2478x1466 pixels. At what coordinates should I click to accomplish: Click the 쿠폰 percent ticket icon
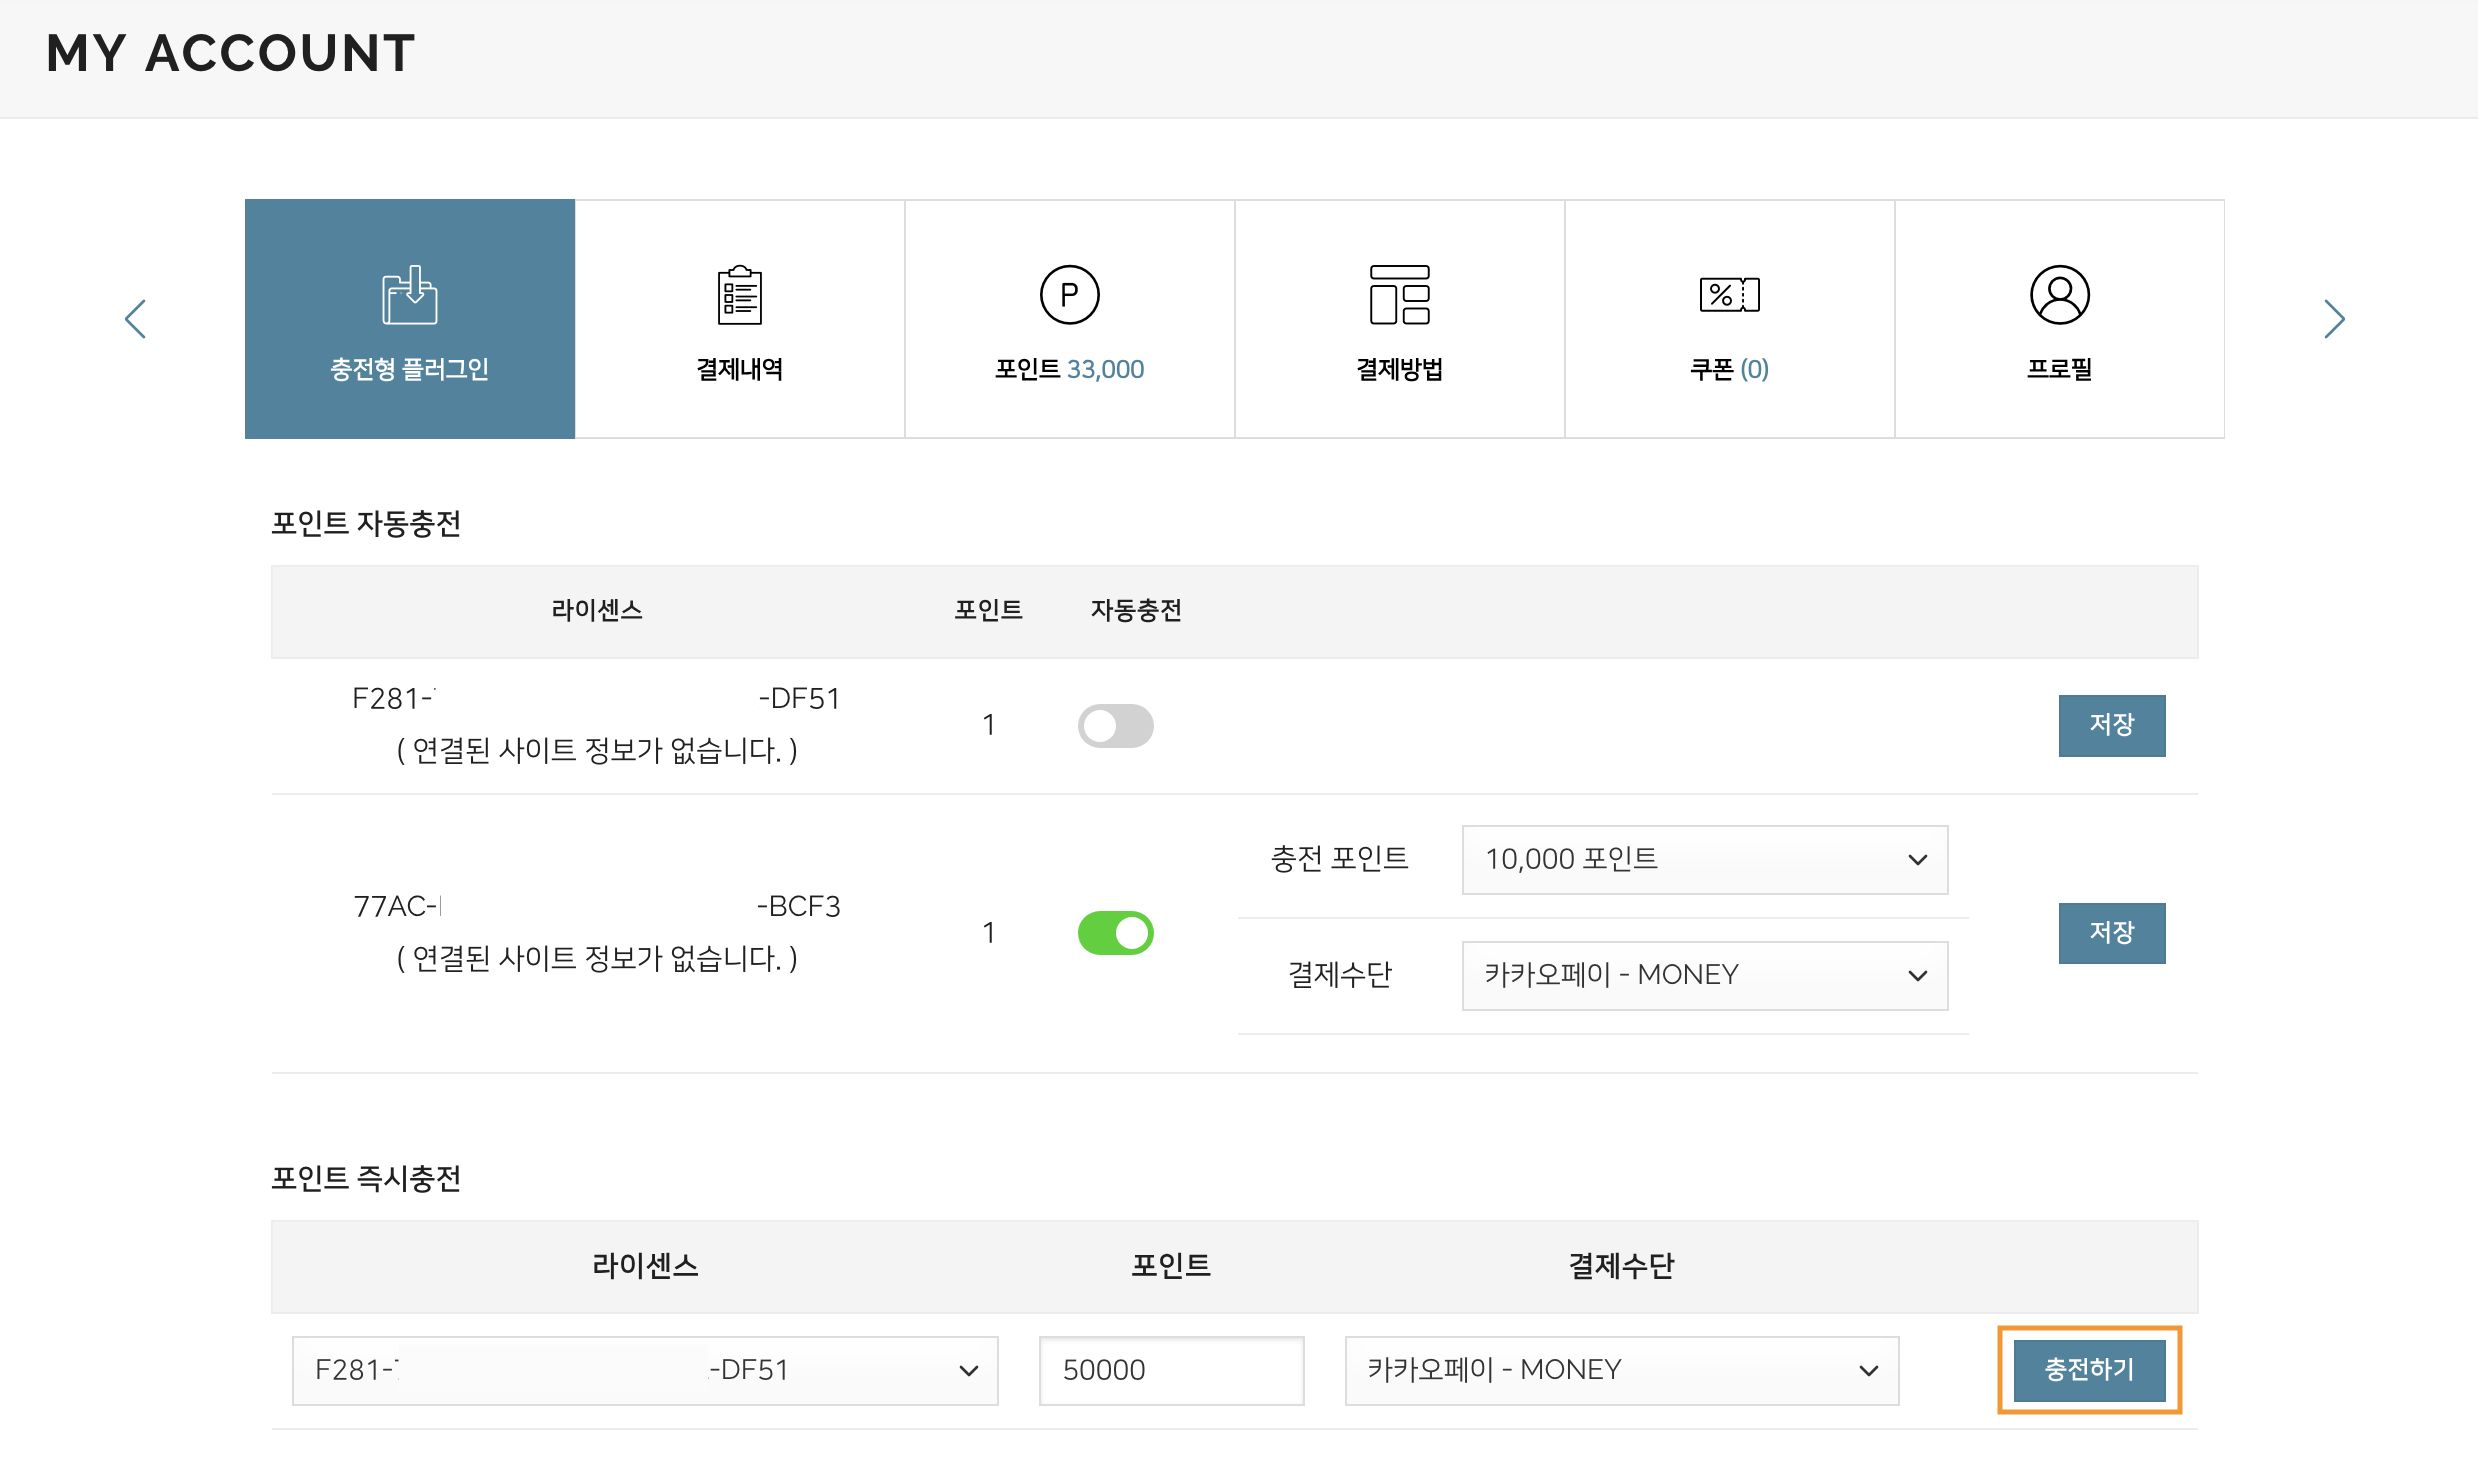[x=1730, y=295]
